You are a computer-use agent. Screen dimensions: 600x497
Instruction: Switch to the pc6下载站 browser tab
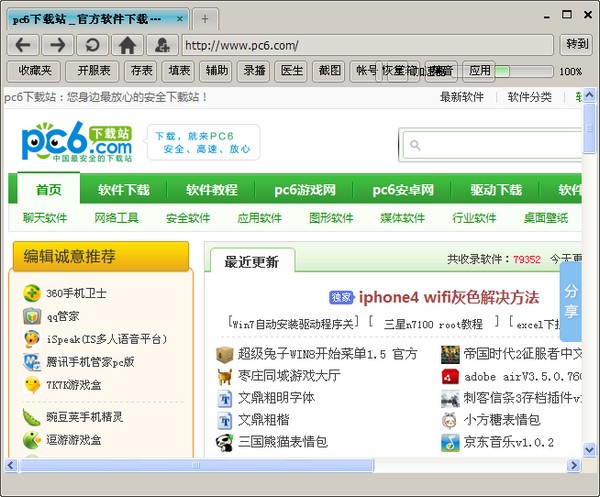pyautogui.click(x=98, y=19)
